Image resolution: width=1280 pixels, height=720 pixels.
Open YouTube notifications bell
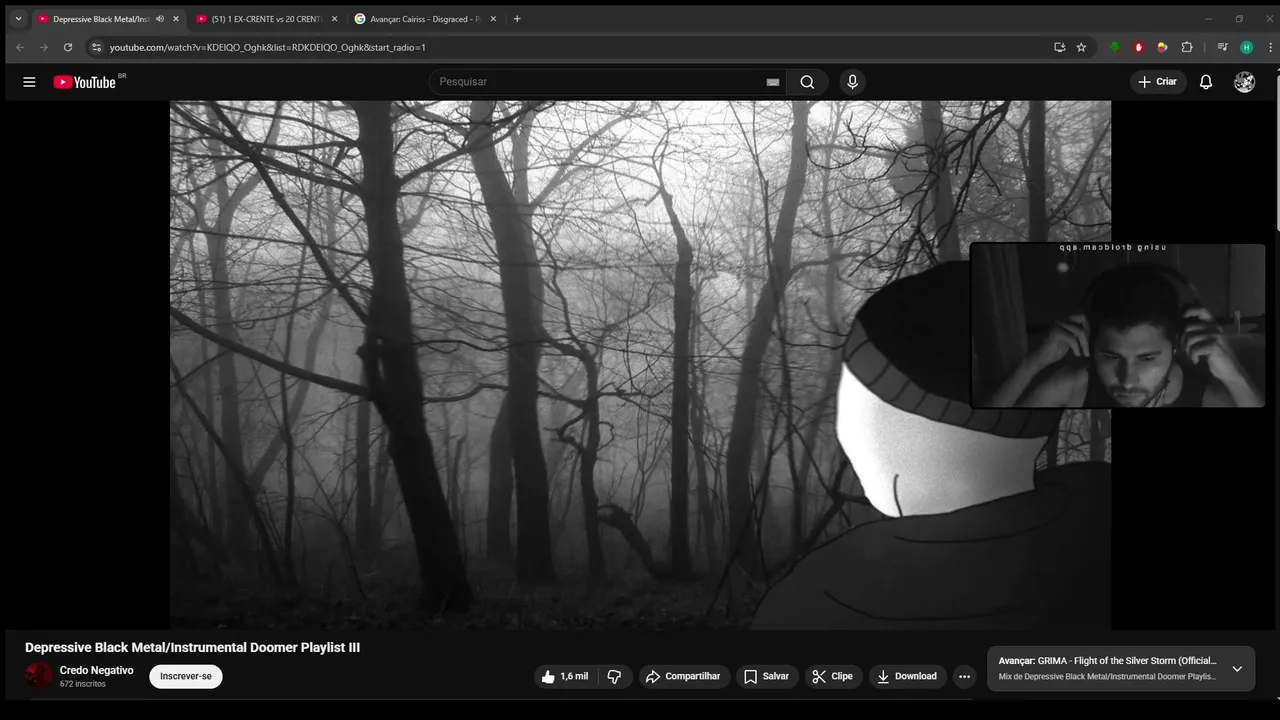pyautogui.click(x=1206, y=82)
